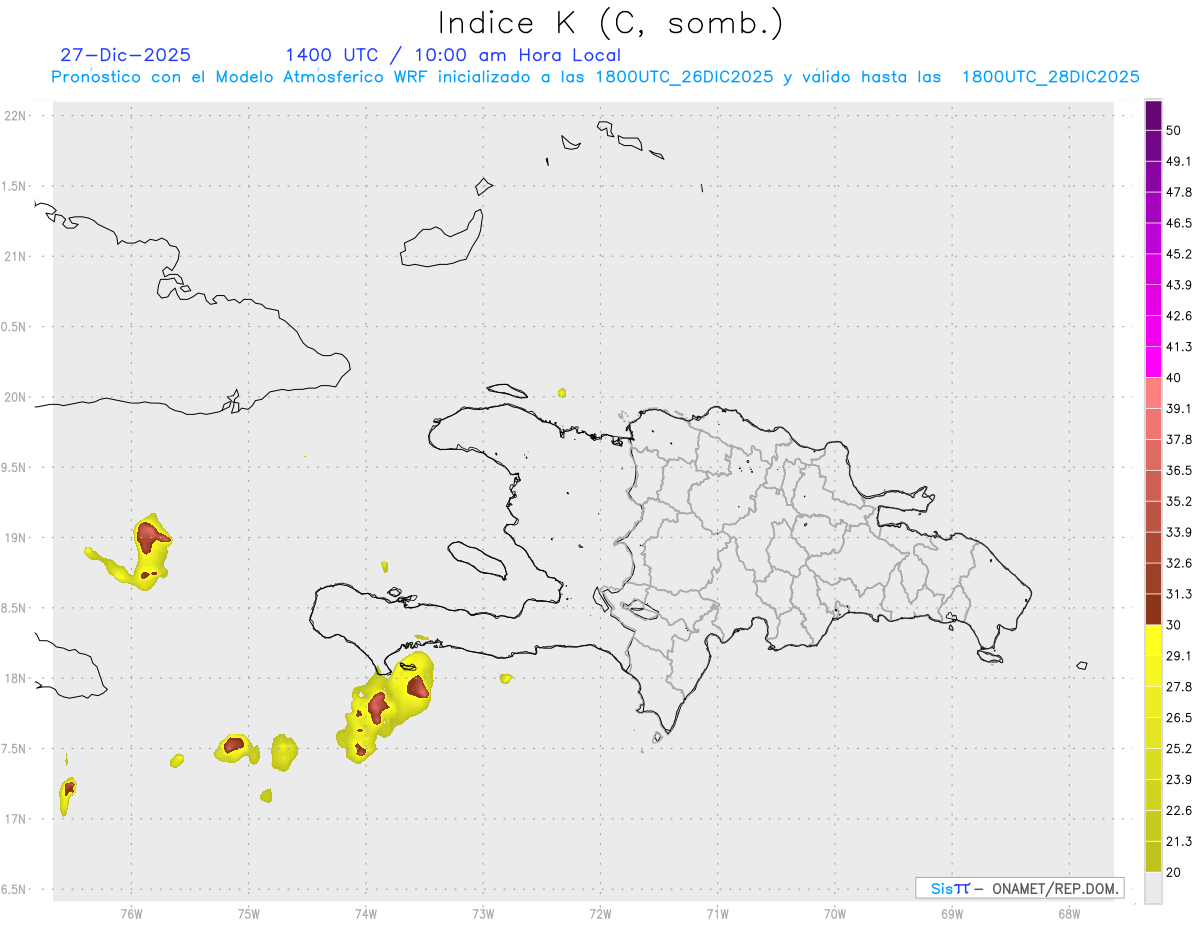Click the colorbar label "21.3"

click(x=1179, y=841)
